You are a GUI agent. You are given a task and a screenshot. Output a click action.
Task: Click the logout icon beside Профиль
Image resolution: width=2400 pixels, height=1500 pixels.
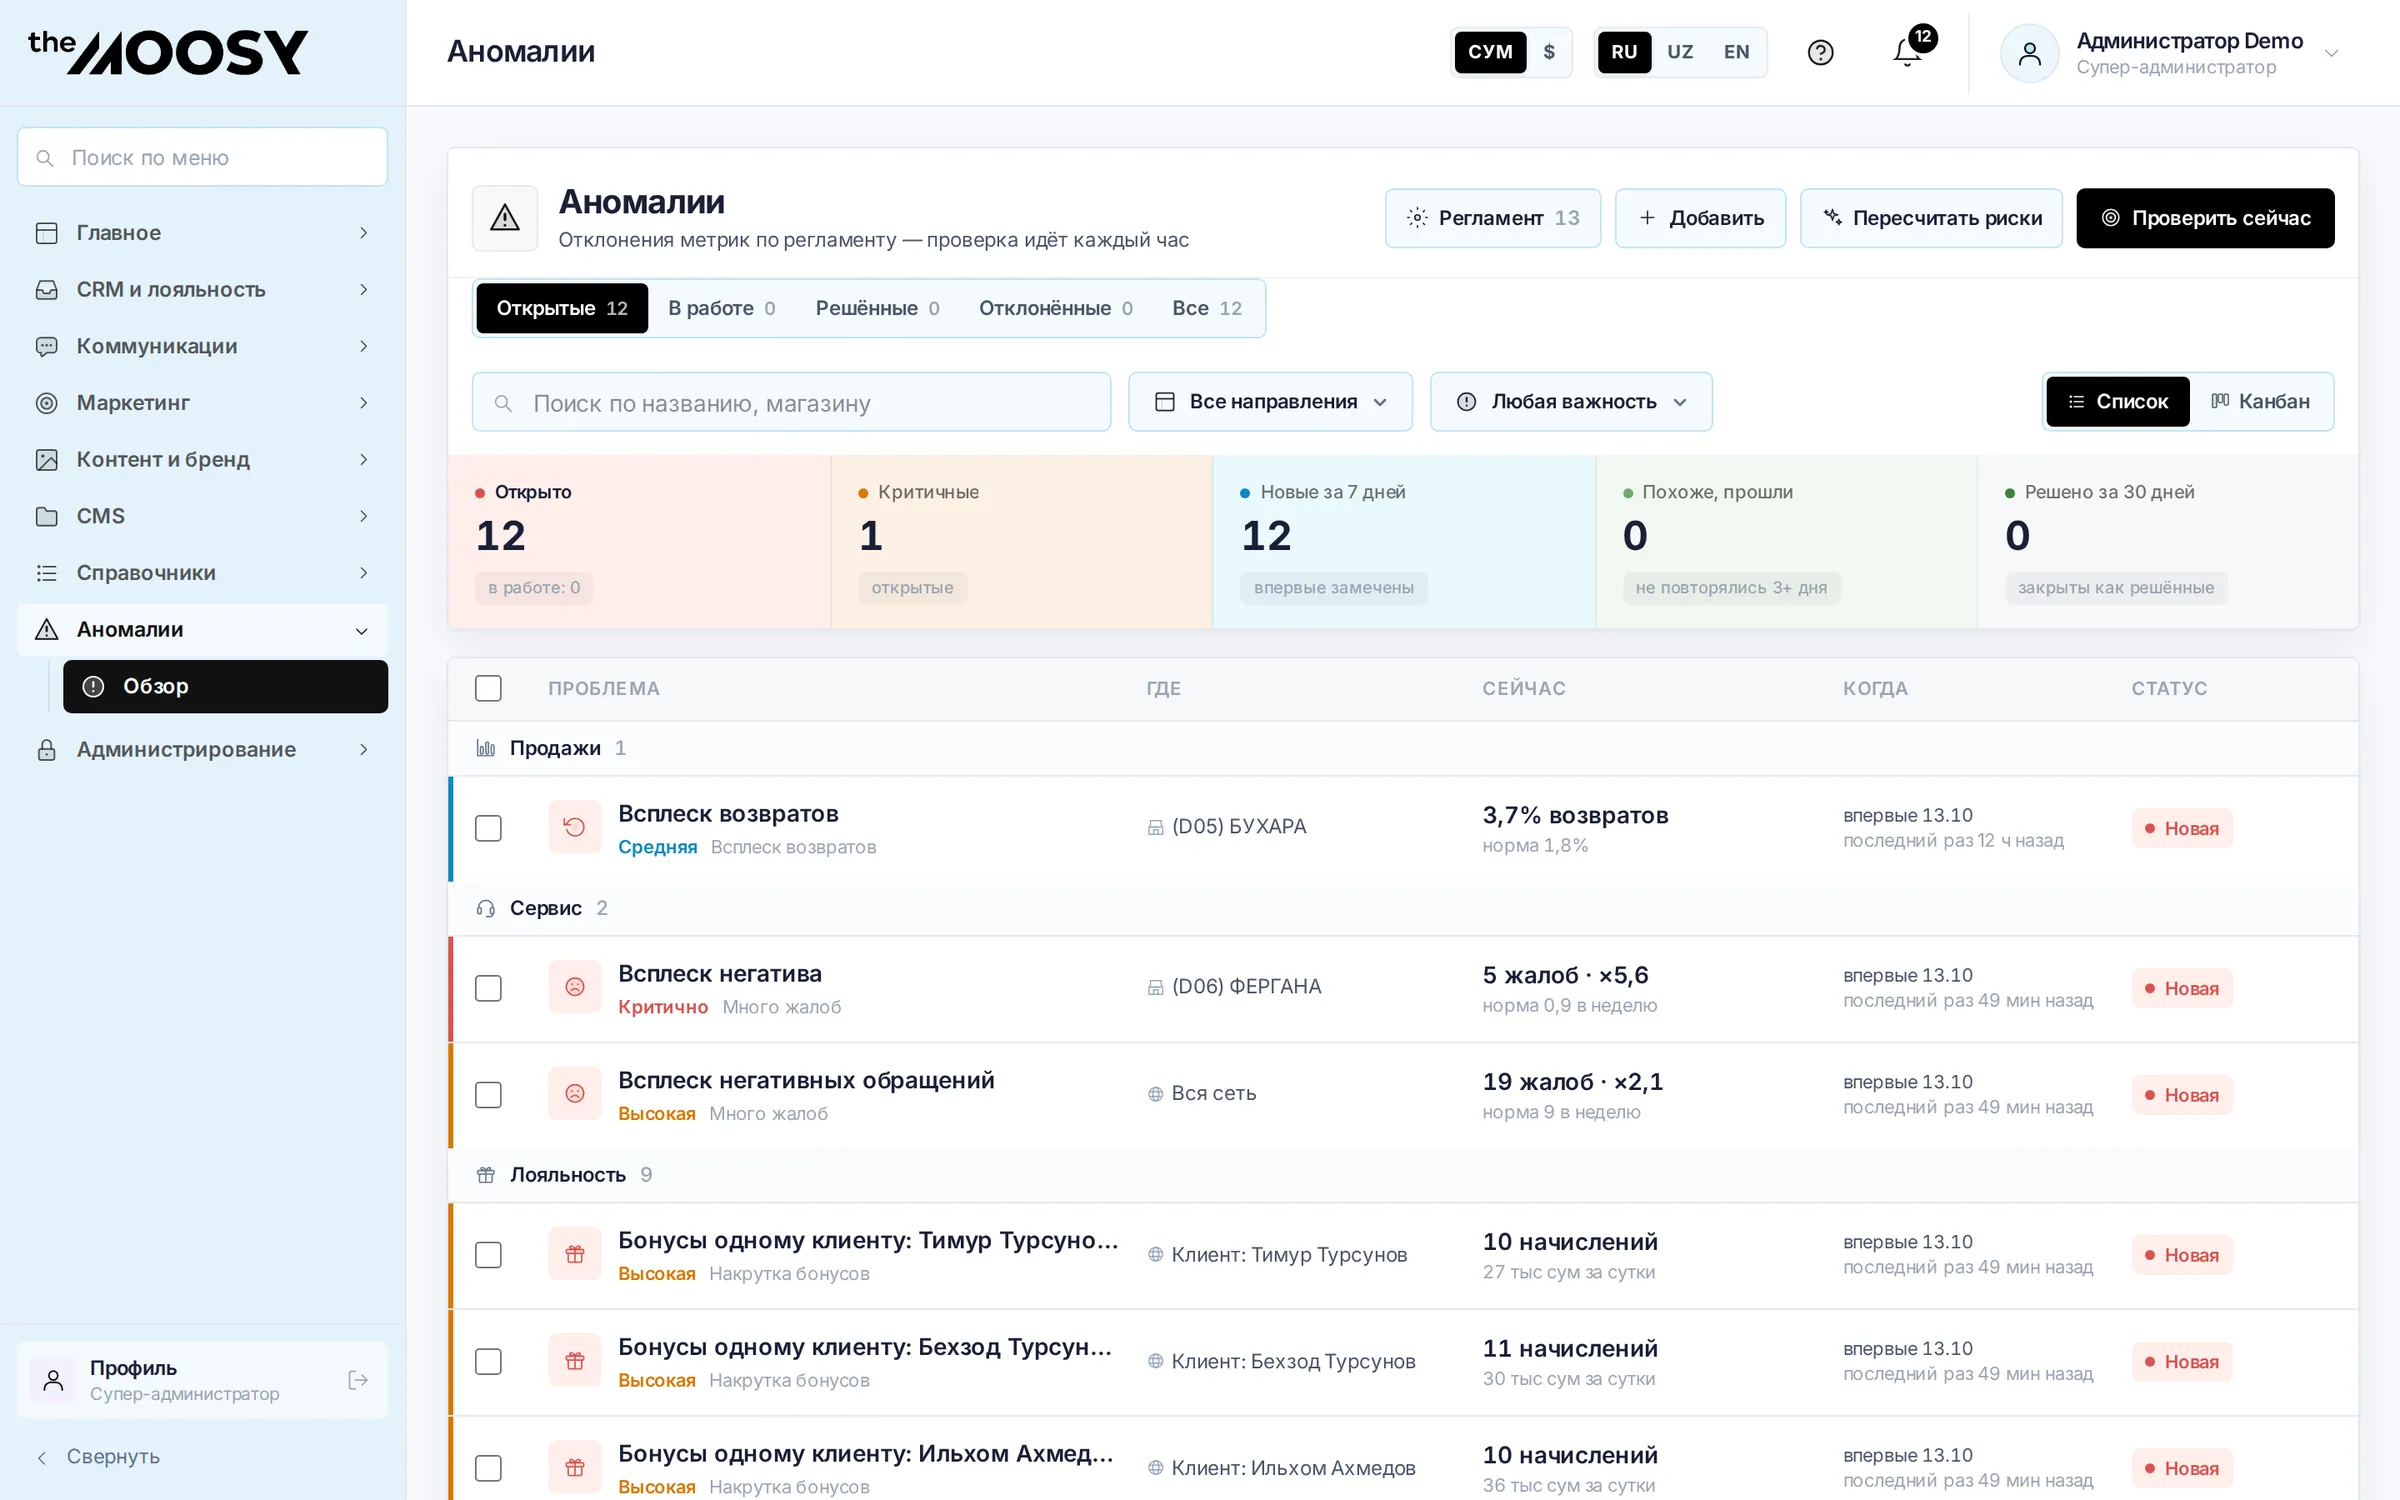pyautogui.click(x=357, y=1380)
